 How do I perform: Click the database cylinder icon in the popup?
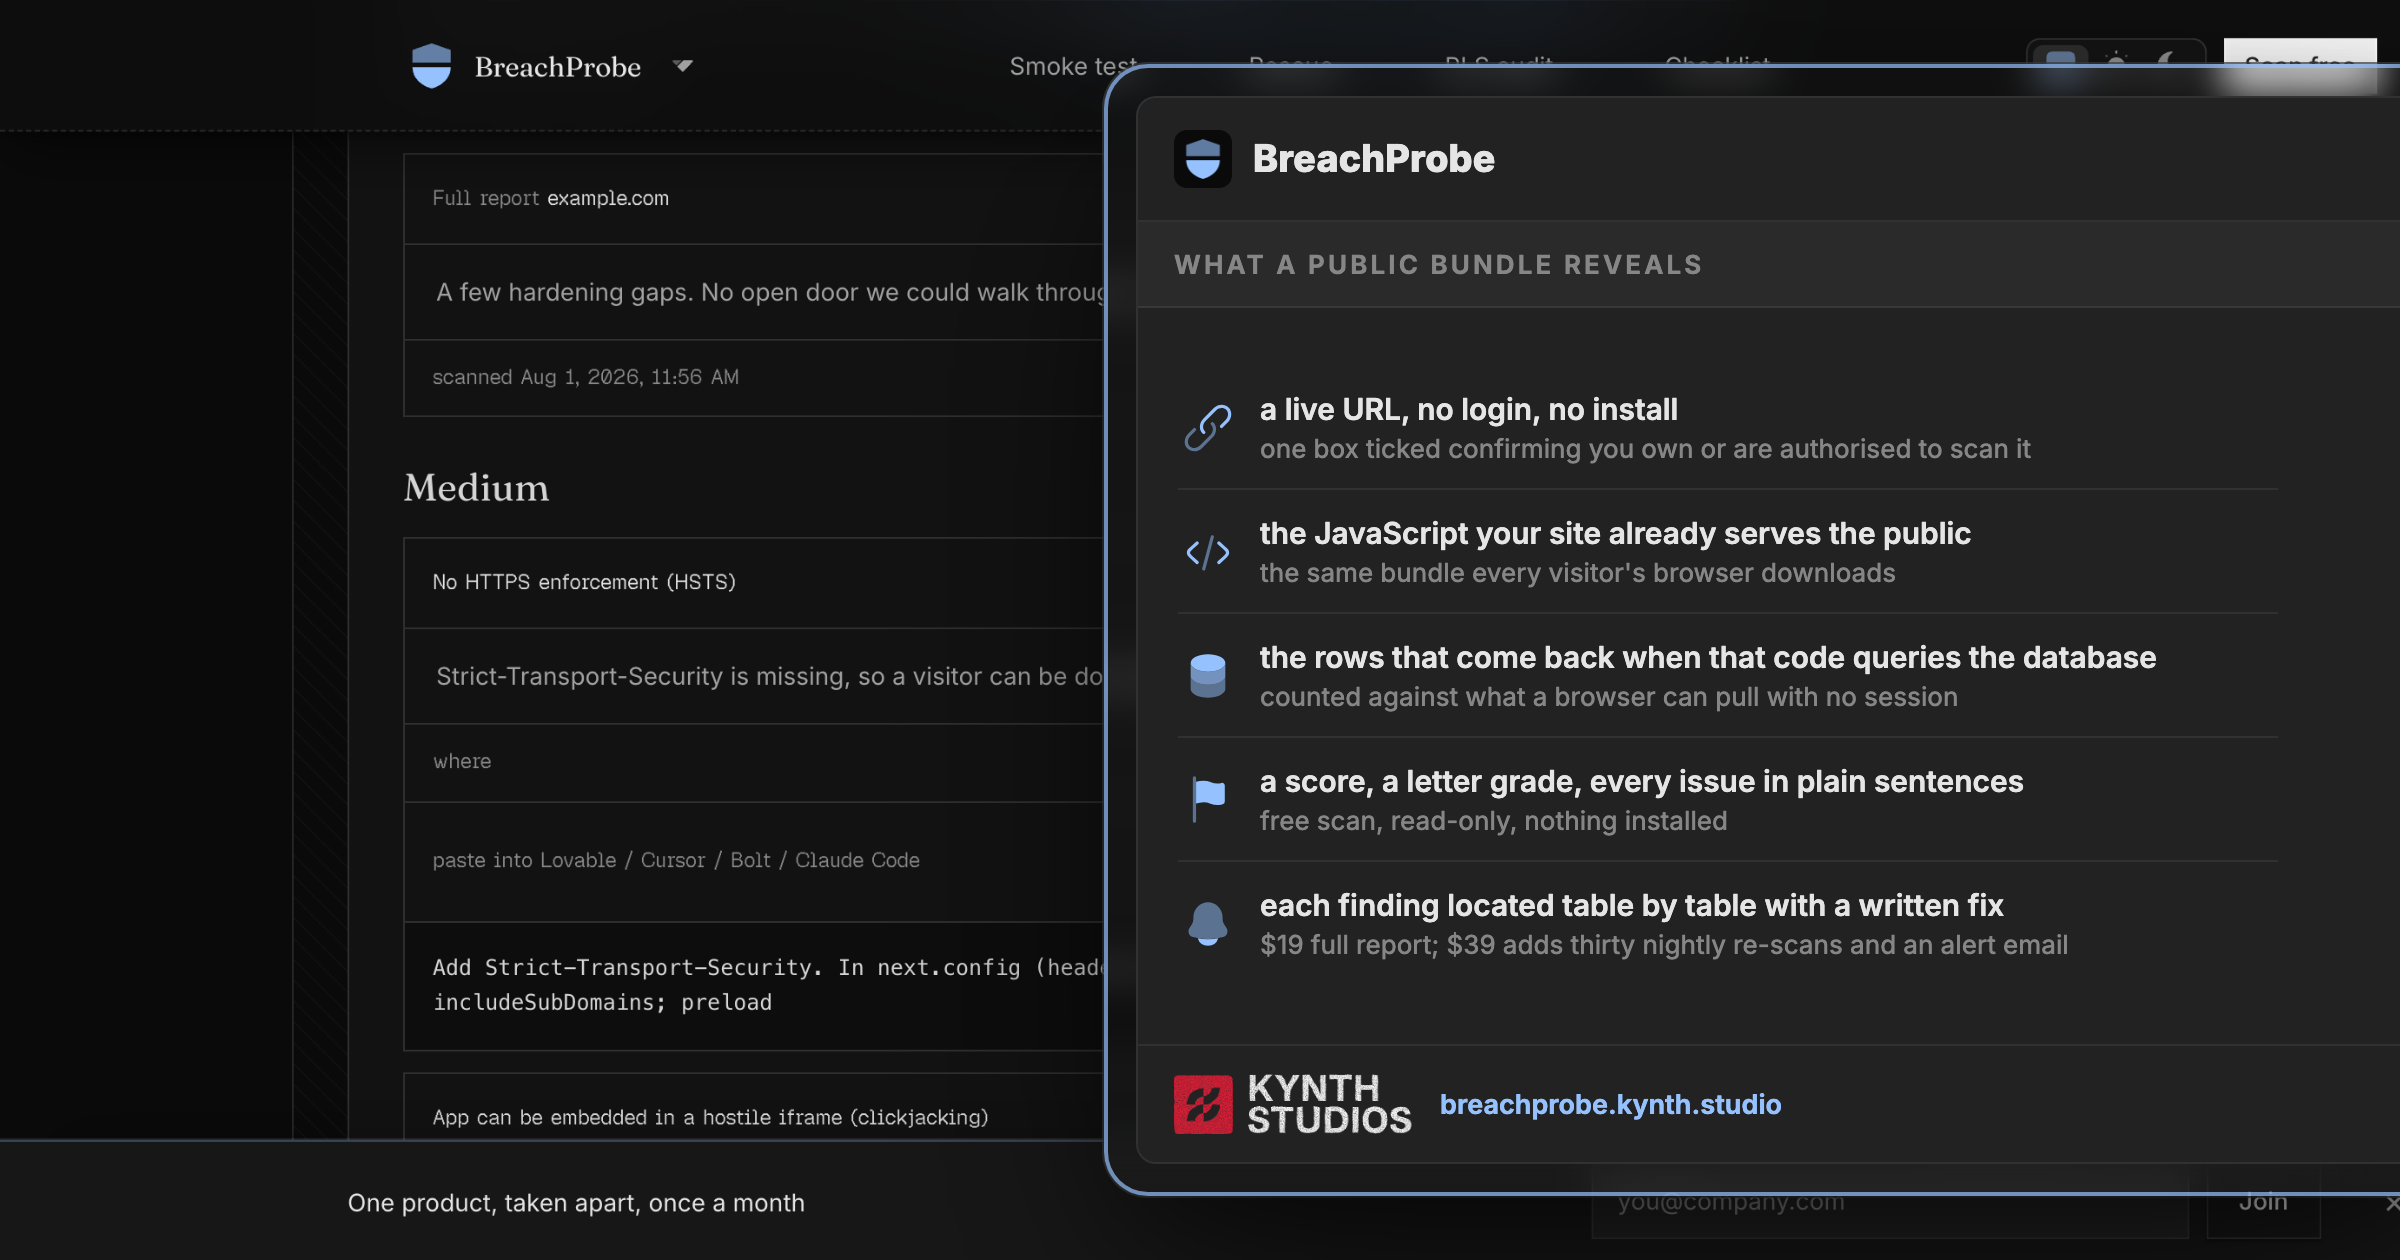[1207, 676]
